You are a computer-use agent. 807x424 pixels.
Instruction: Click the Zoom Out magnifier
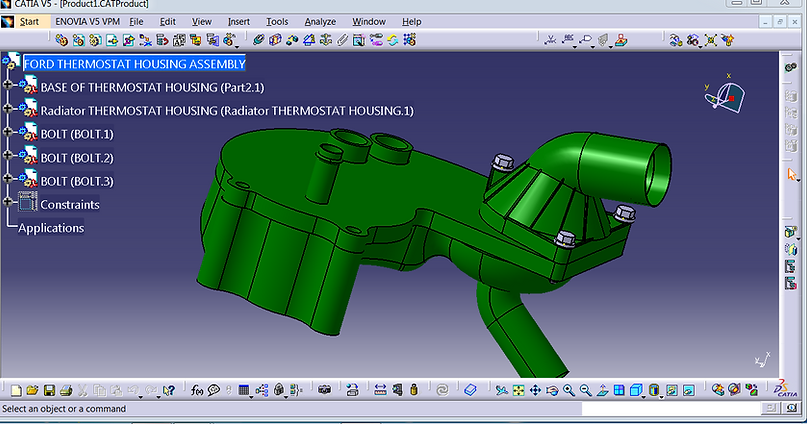click(585, 391)
